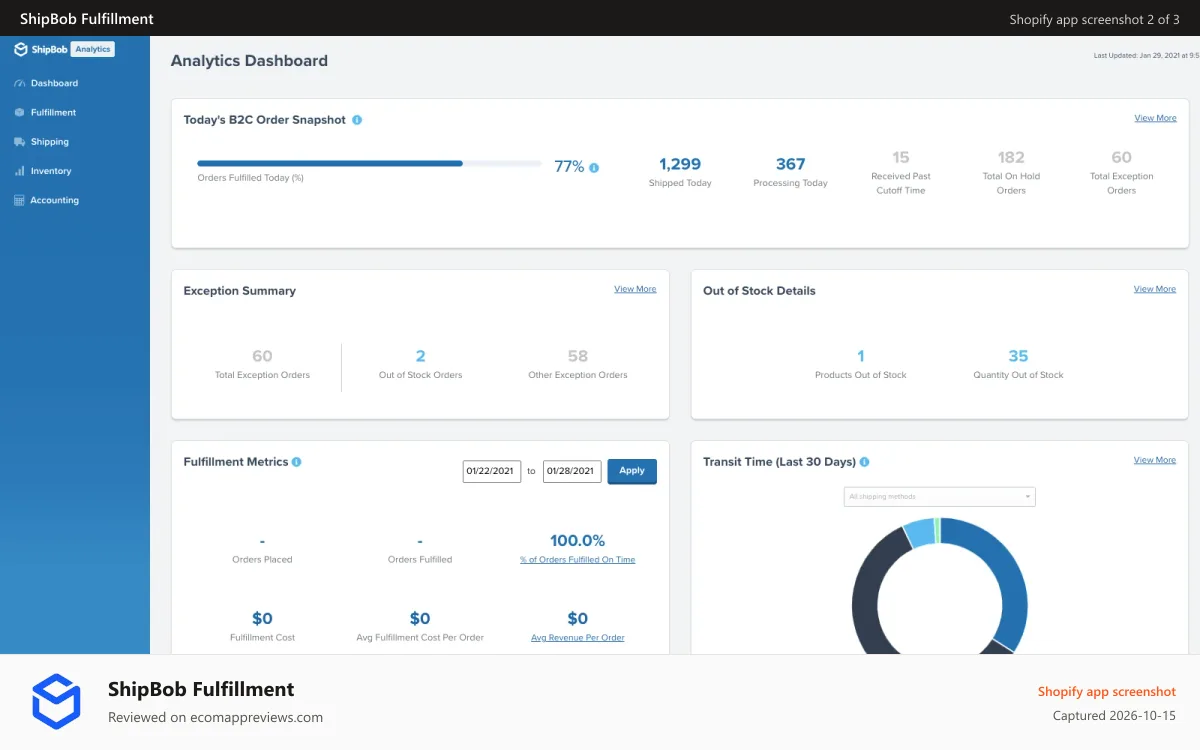
Task: Open View More for Exception Summary
Action: click(635, 289)
